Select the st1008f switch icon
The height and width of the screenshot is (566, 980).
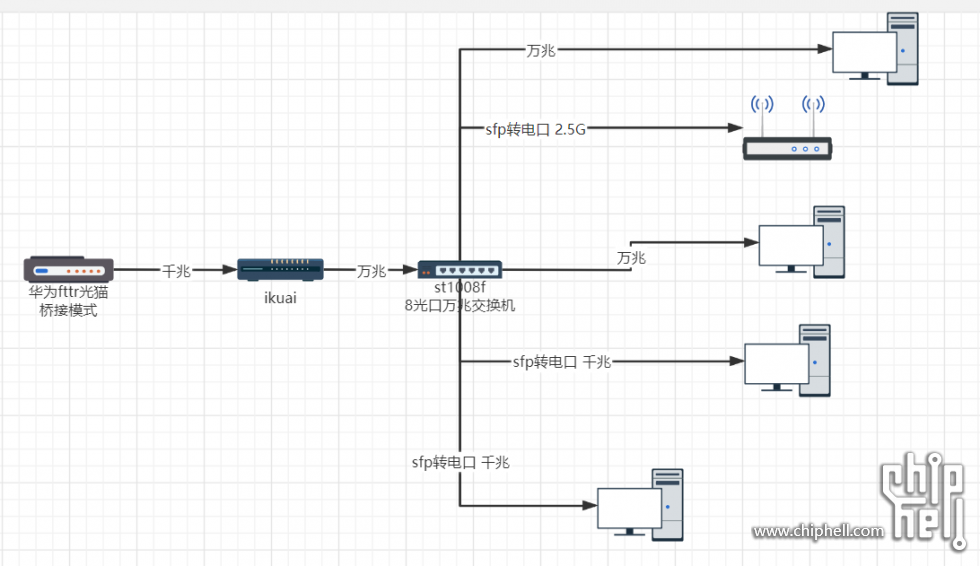(459, 270)
